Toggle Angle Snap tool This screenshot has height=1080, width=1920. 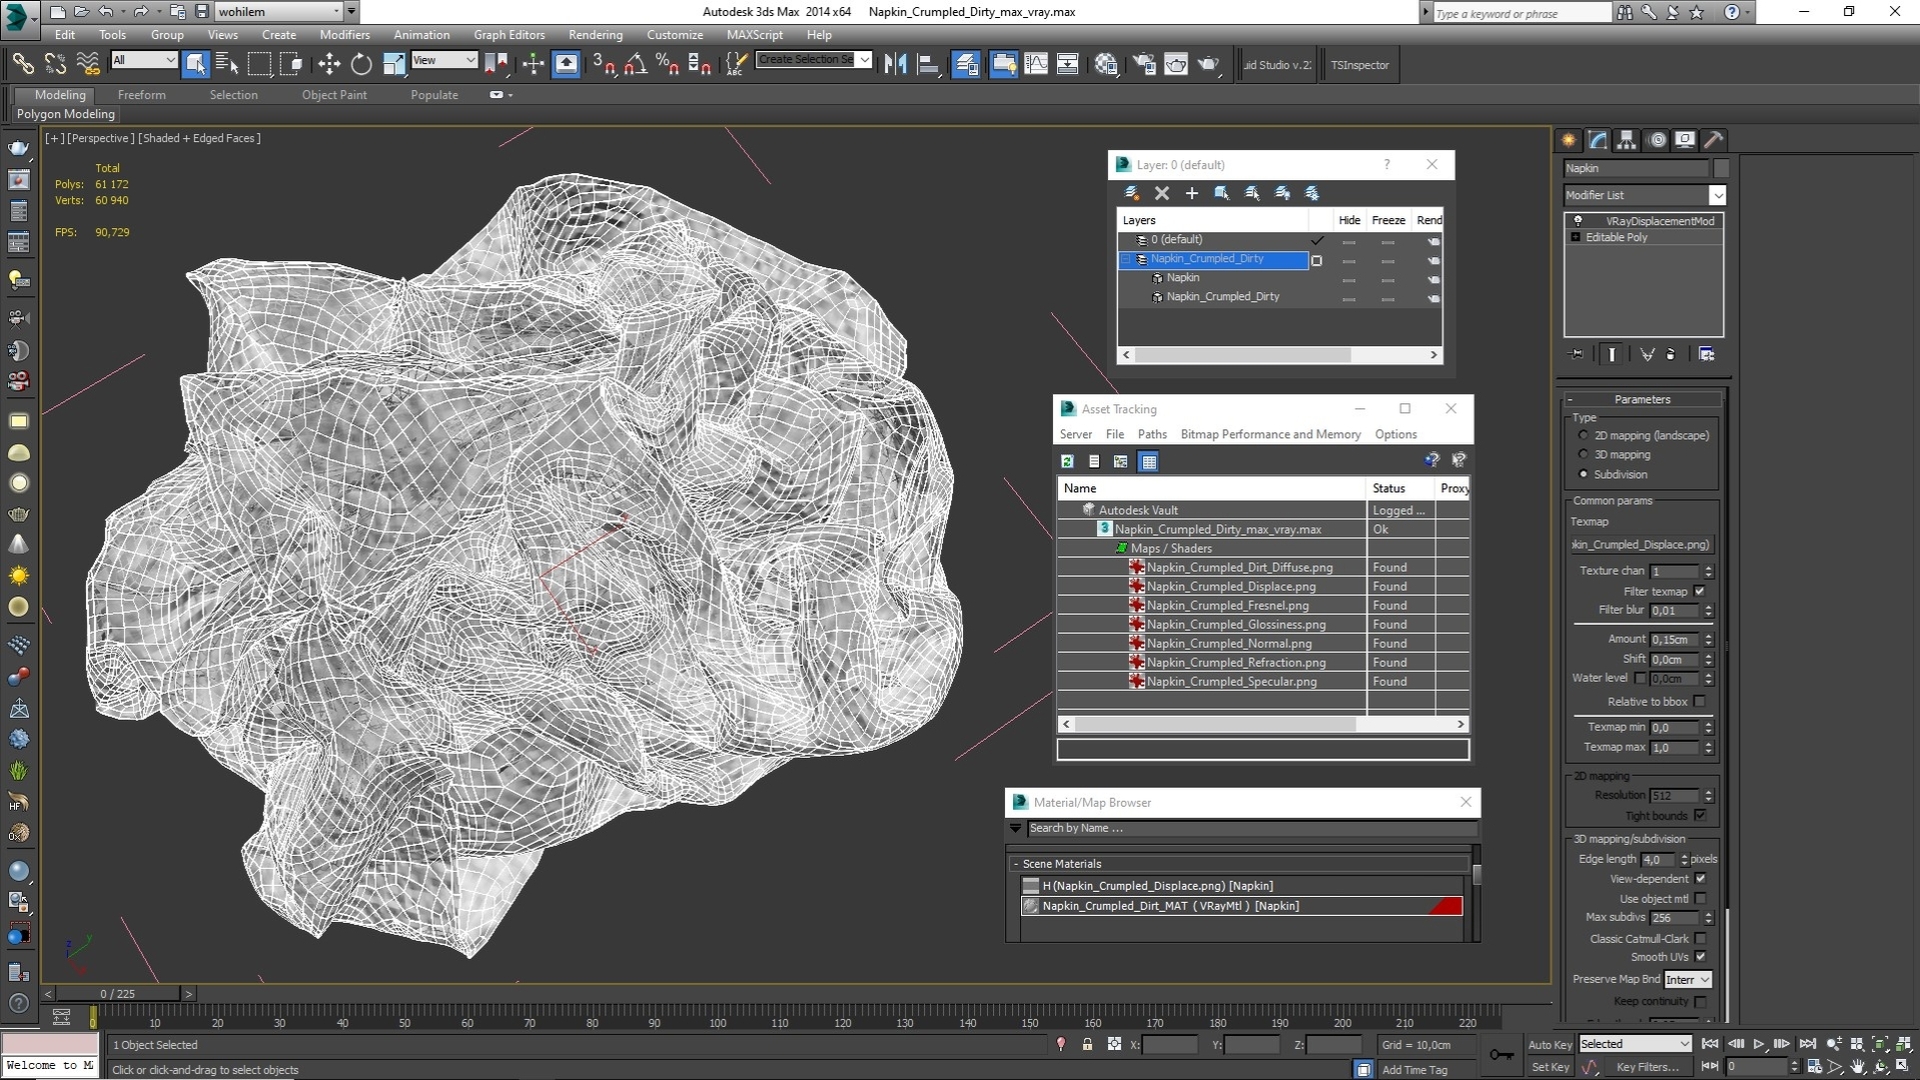pos(635,65)
